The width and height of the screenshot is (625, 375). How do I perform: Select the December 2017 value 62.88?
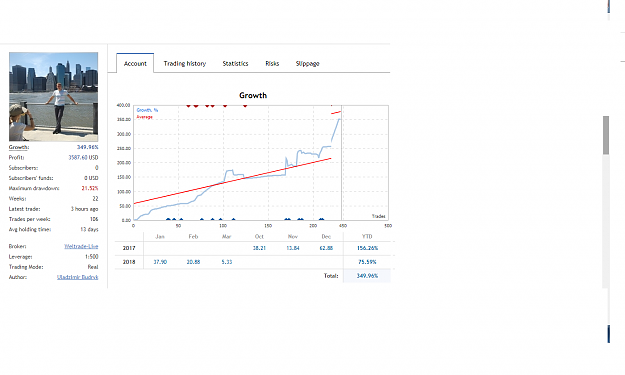(x=326, y=248)
